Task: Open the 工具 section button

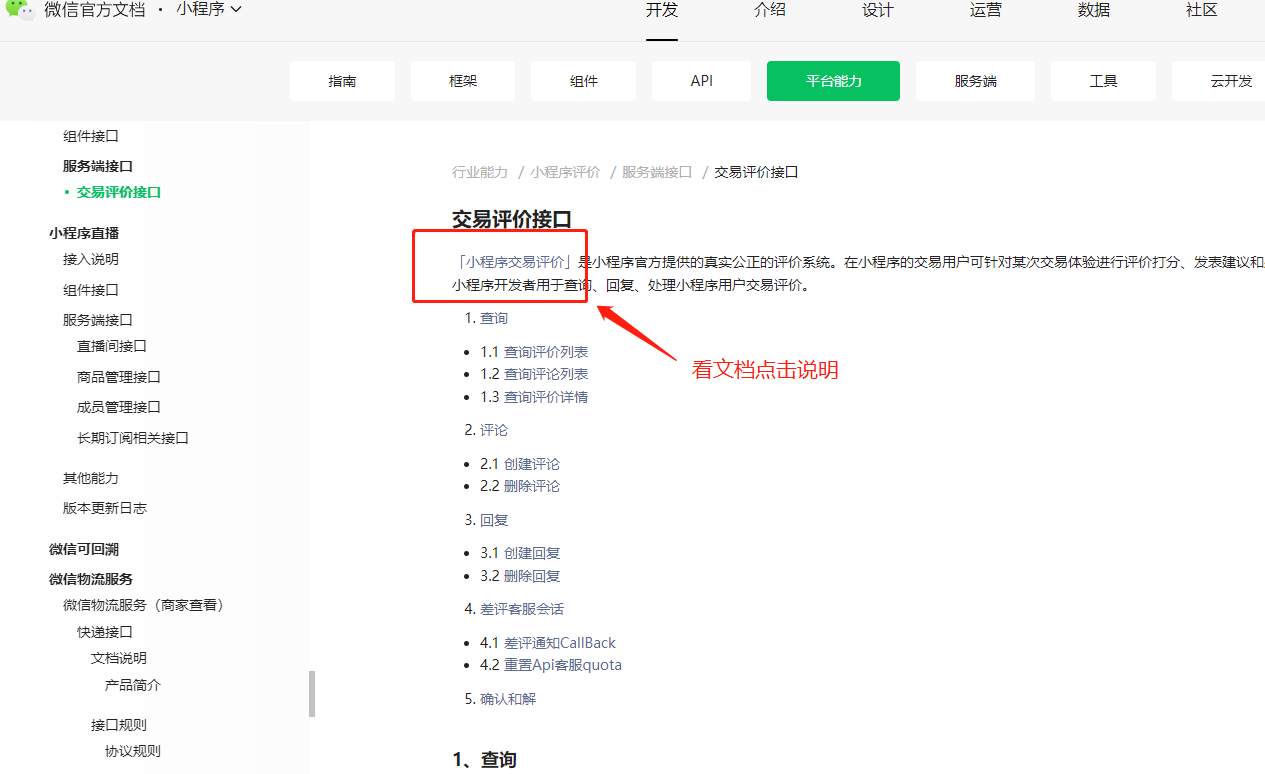Action: pyautogui.click(x=1103, y=81)
